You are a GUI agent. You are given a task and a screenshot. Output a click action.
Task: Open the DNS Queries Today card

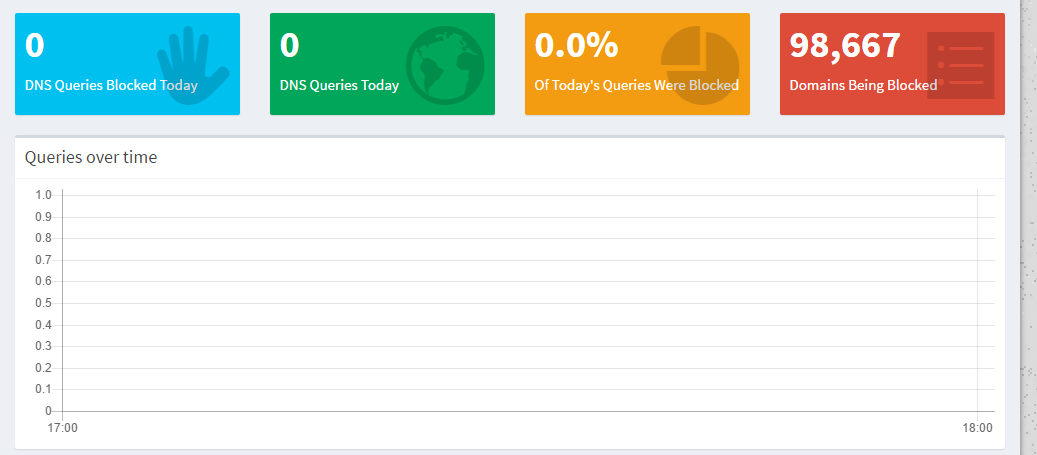[x=382, y=64]
